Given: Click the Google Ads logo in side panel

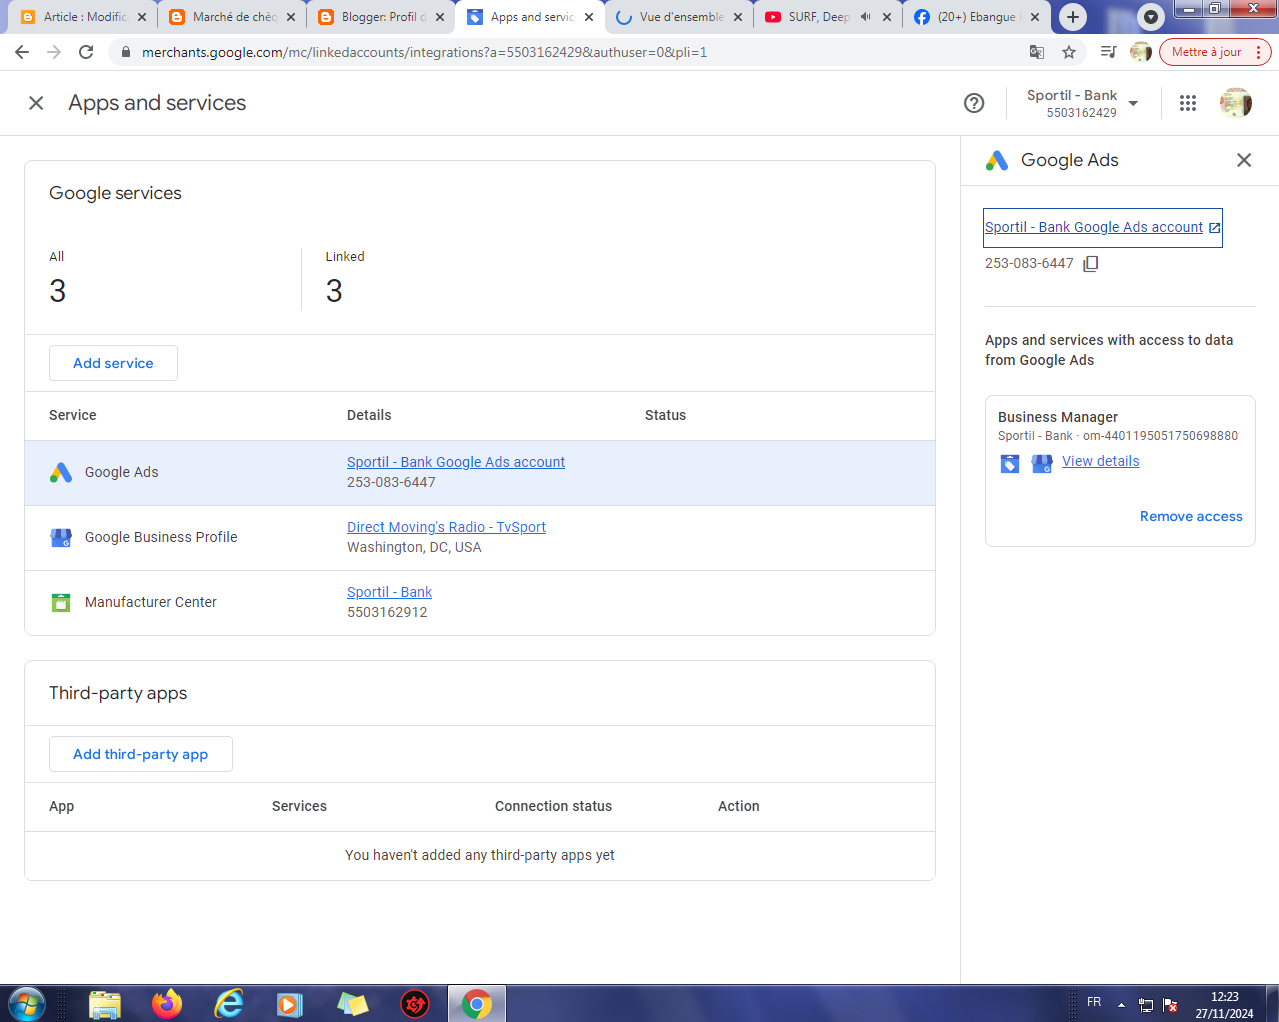Looking at the screenshot, I should 997,160.
